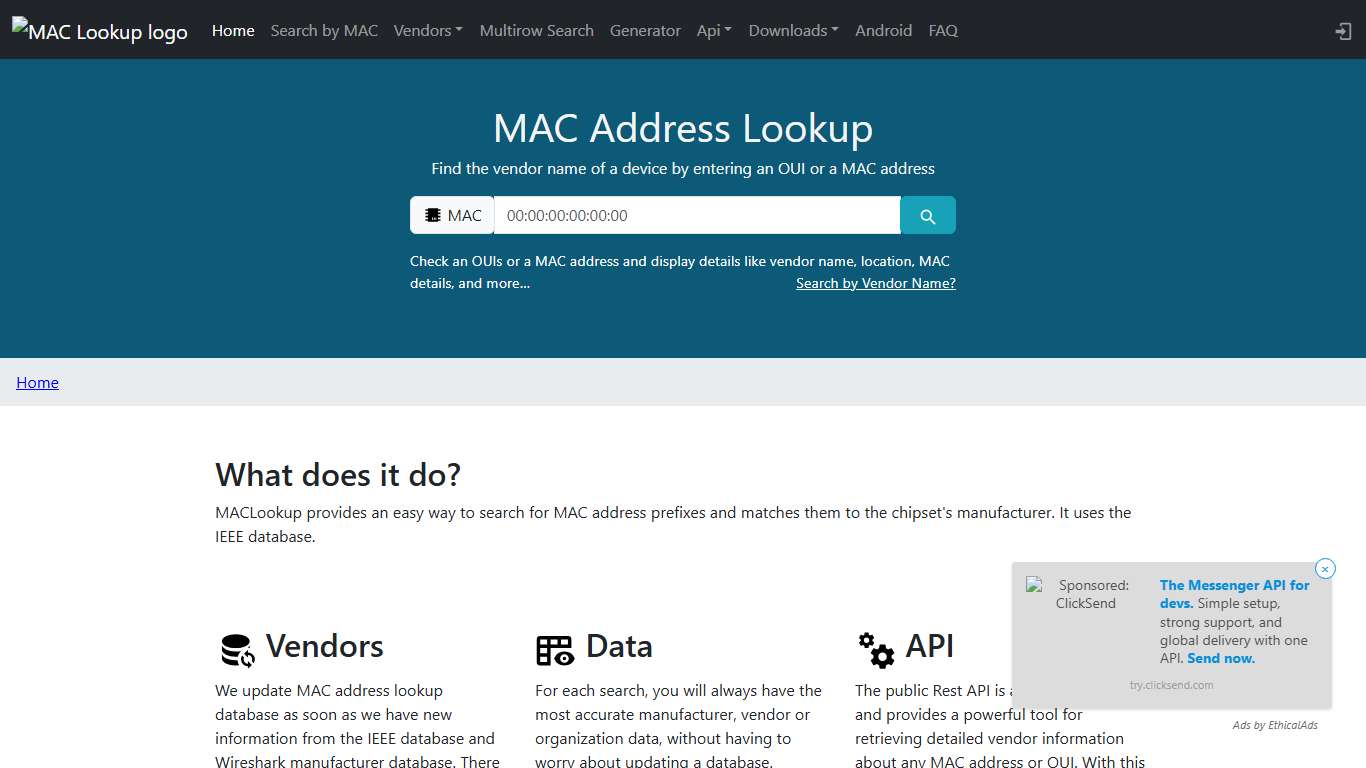Click the Send now ad link
This screenshot has width=1366, height=768.
[x=1220, y=658]
